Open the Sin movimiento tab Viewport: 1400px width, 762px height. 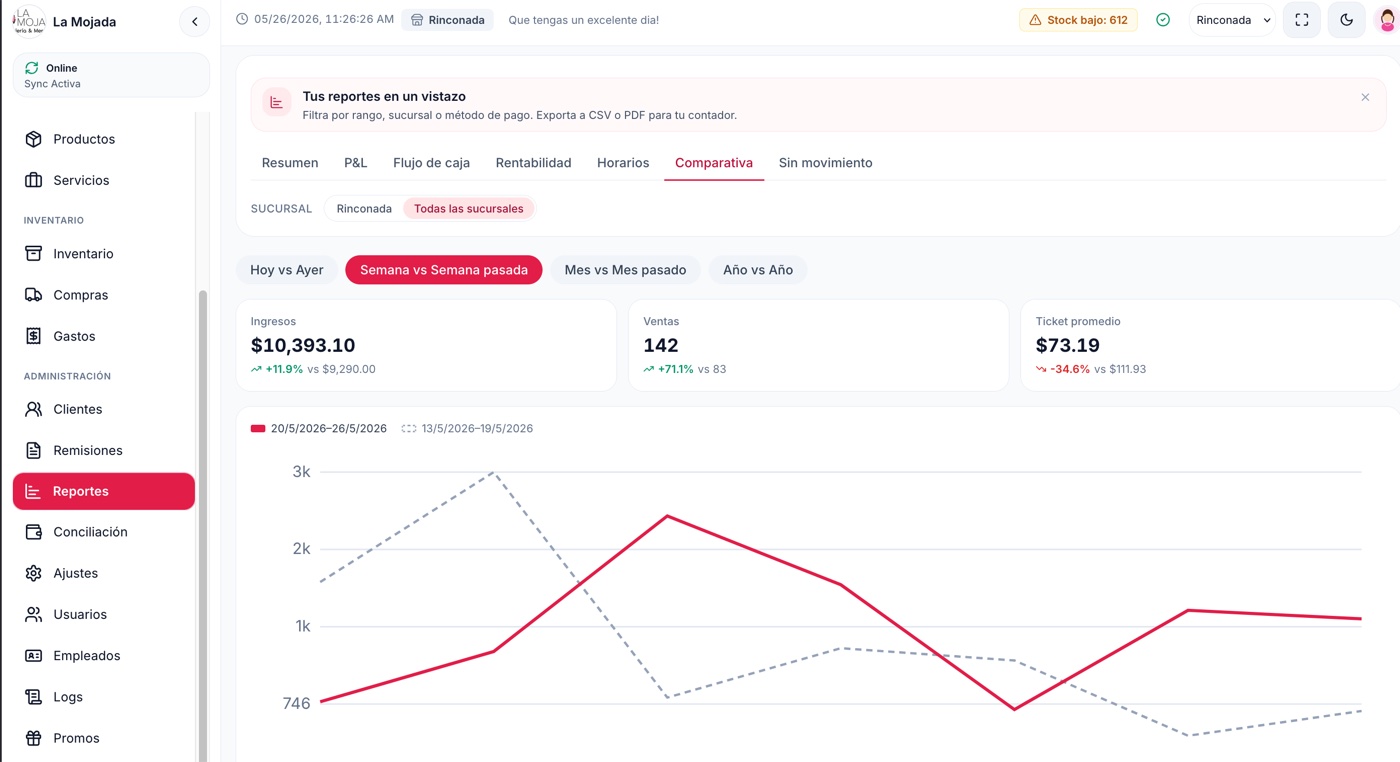tap(826, 163)
